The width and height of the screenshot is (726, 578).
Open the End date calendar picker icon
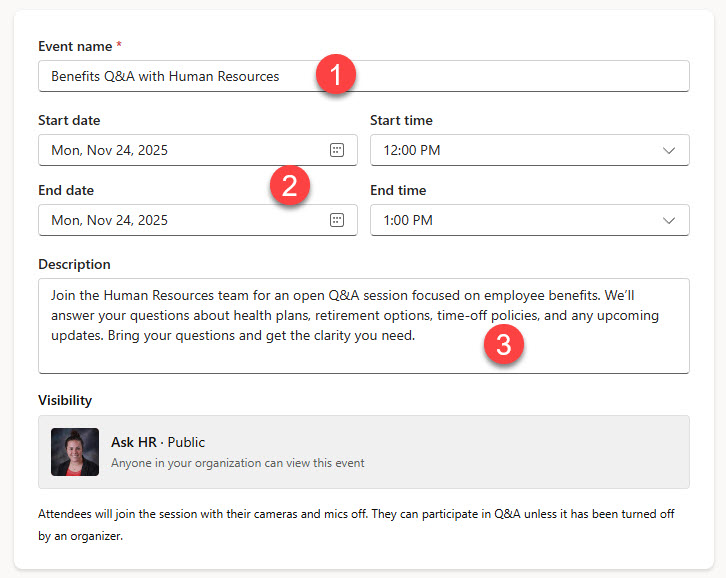[337, 220]
